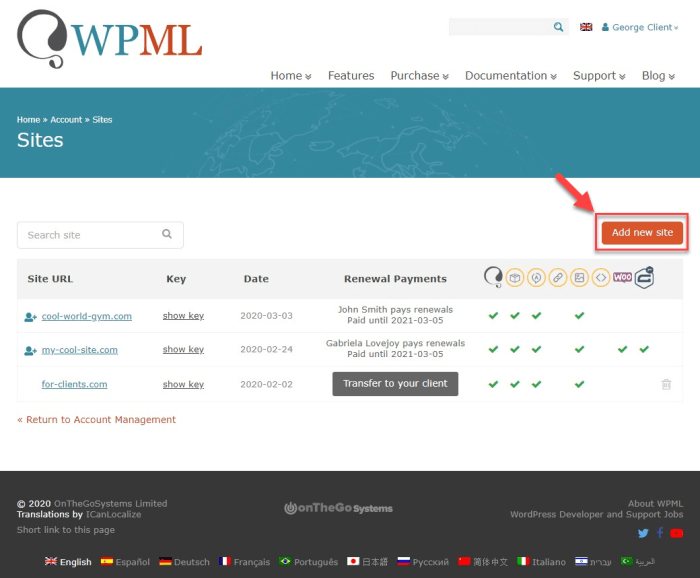Switch language to Italiano
The width and height of the screenshot is (700, 578).
[x=541, y=561]
